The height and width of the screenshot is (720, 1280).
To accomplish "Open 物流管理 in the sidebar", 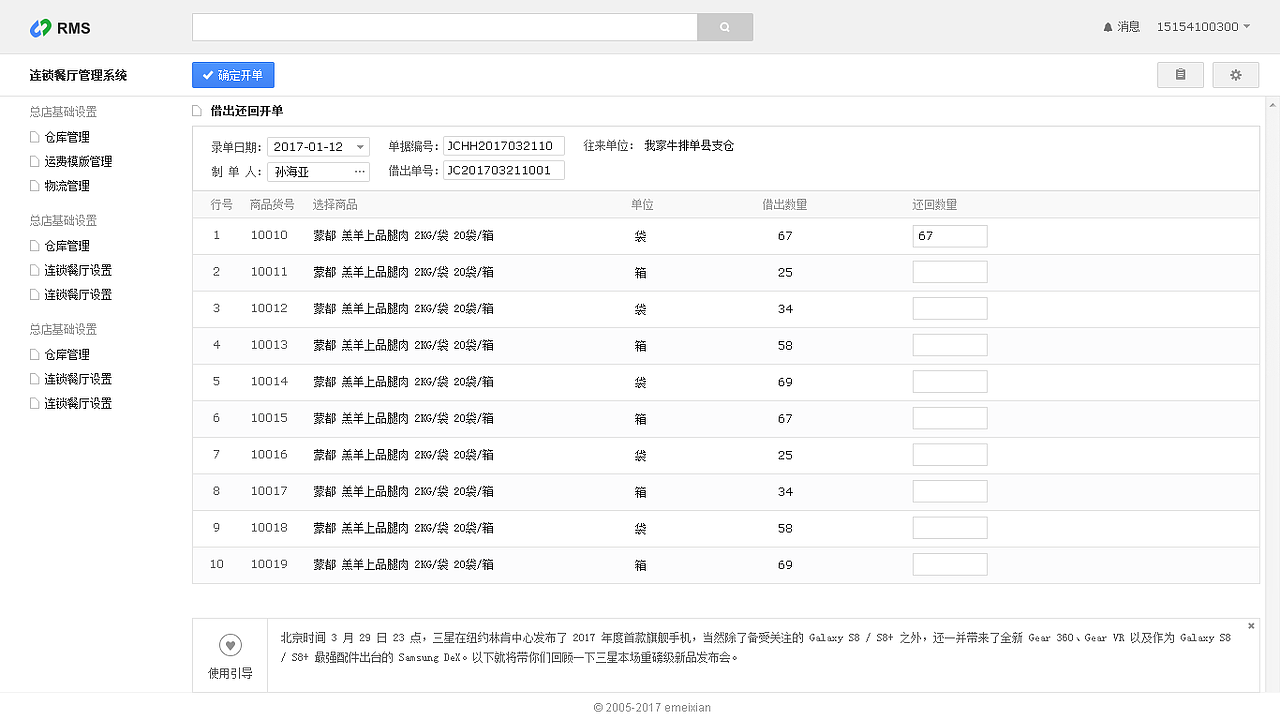I will click(x=67, y=186).
